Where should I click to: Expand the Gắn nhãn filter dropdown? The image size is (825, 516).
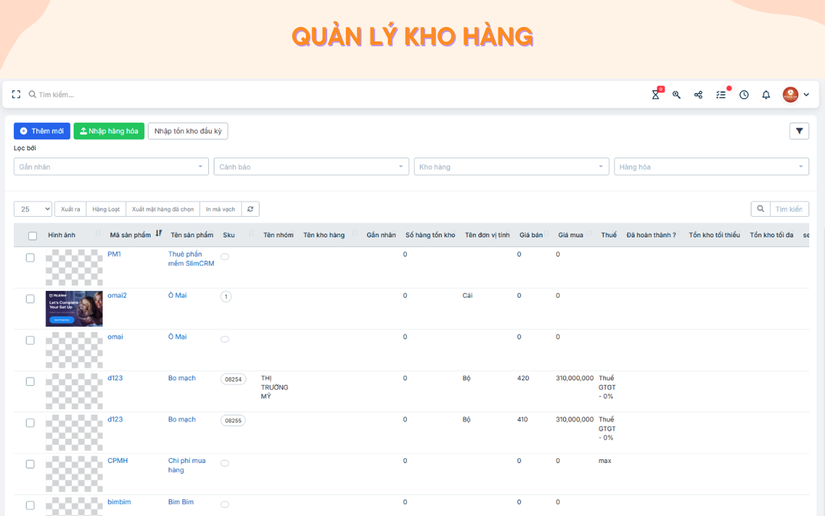tap(111, 167)
